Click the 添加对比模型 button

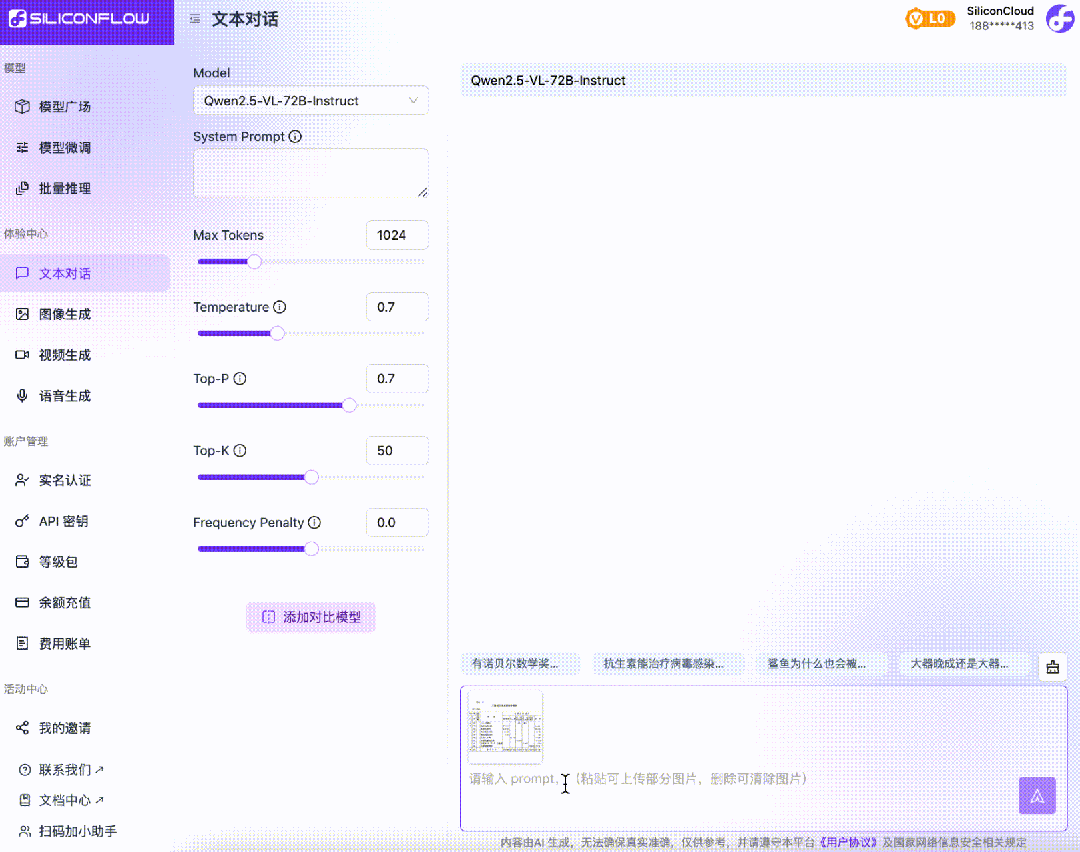(311, 617)
